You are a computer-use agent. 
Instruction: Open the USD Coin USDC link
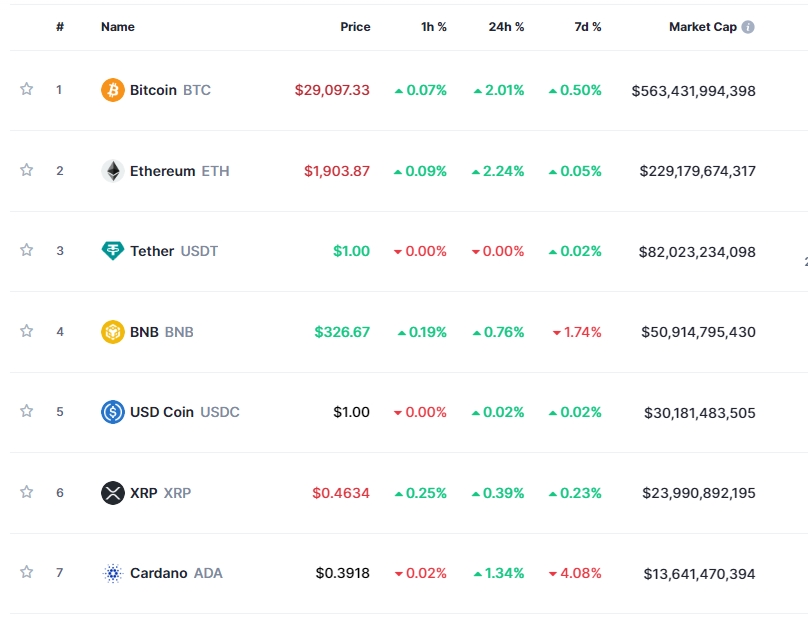pyautogui.click(x=185, y=412)
